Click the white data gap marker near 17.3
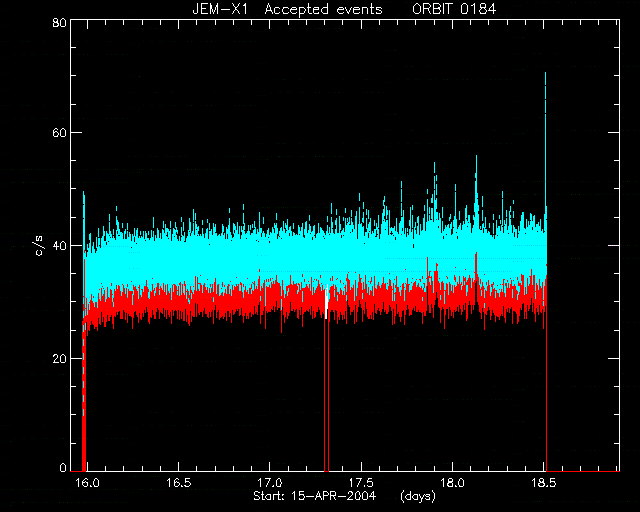The width and height of the screenshot is (640, 512). [x=326, y=301]
